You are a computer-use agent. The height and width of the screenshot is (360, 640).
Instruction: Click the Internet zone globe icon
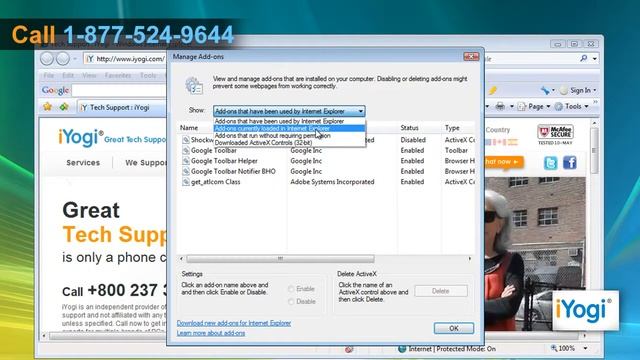coord(402,349)
